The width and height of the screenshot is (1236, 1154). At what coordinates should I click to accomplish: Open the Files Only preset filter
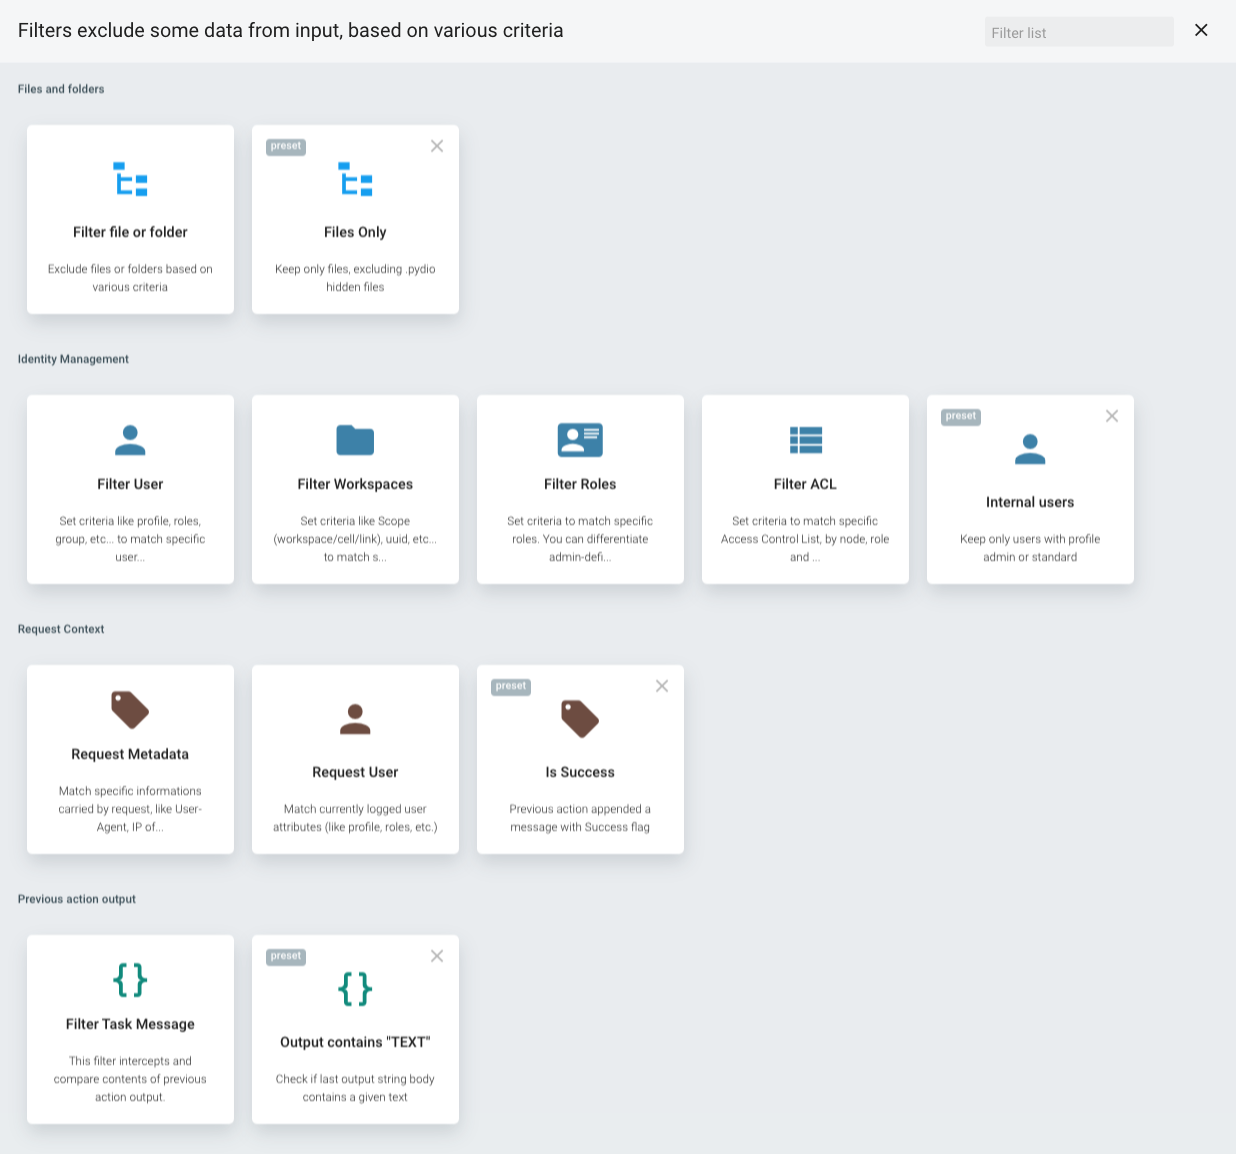pos(355,180)
